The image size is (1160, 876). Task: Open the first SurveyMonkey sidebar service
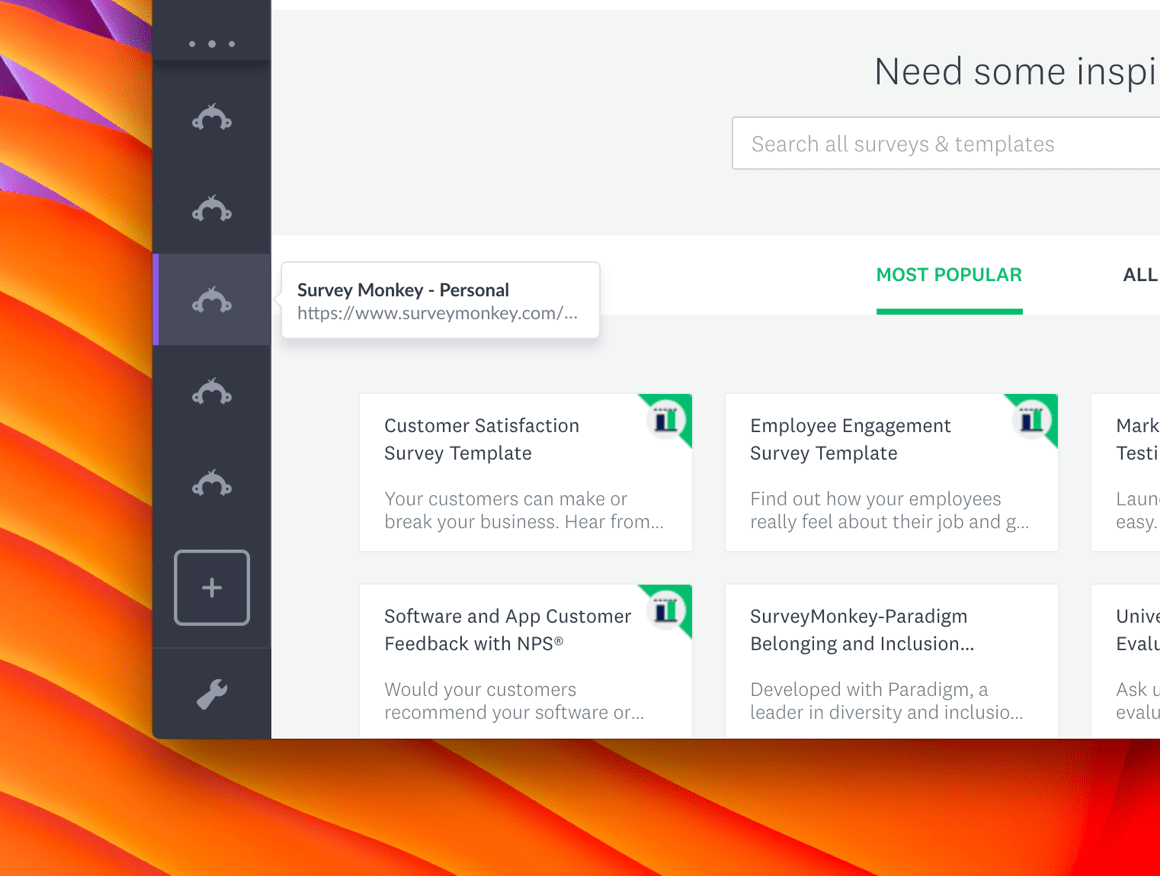[x=212, y=118]
